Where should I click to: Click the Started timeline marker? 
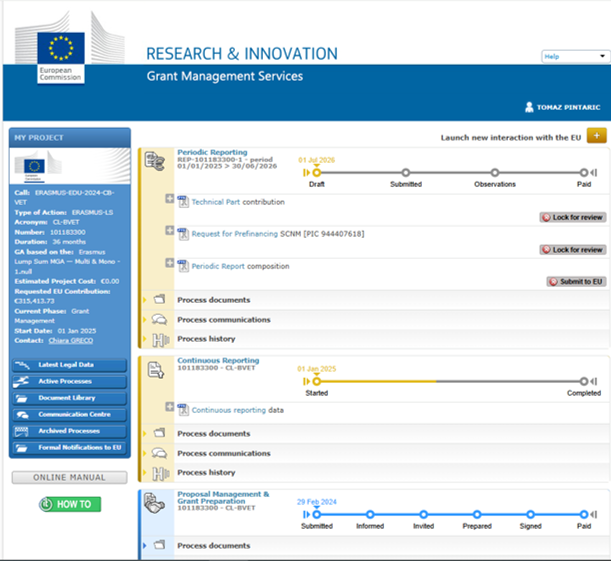pos(317,381)
